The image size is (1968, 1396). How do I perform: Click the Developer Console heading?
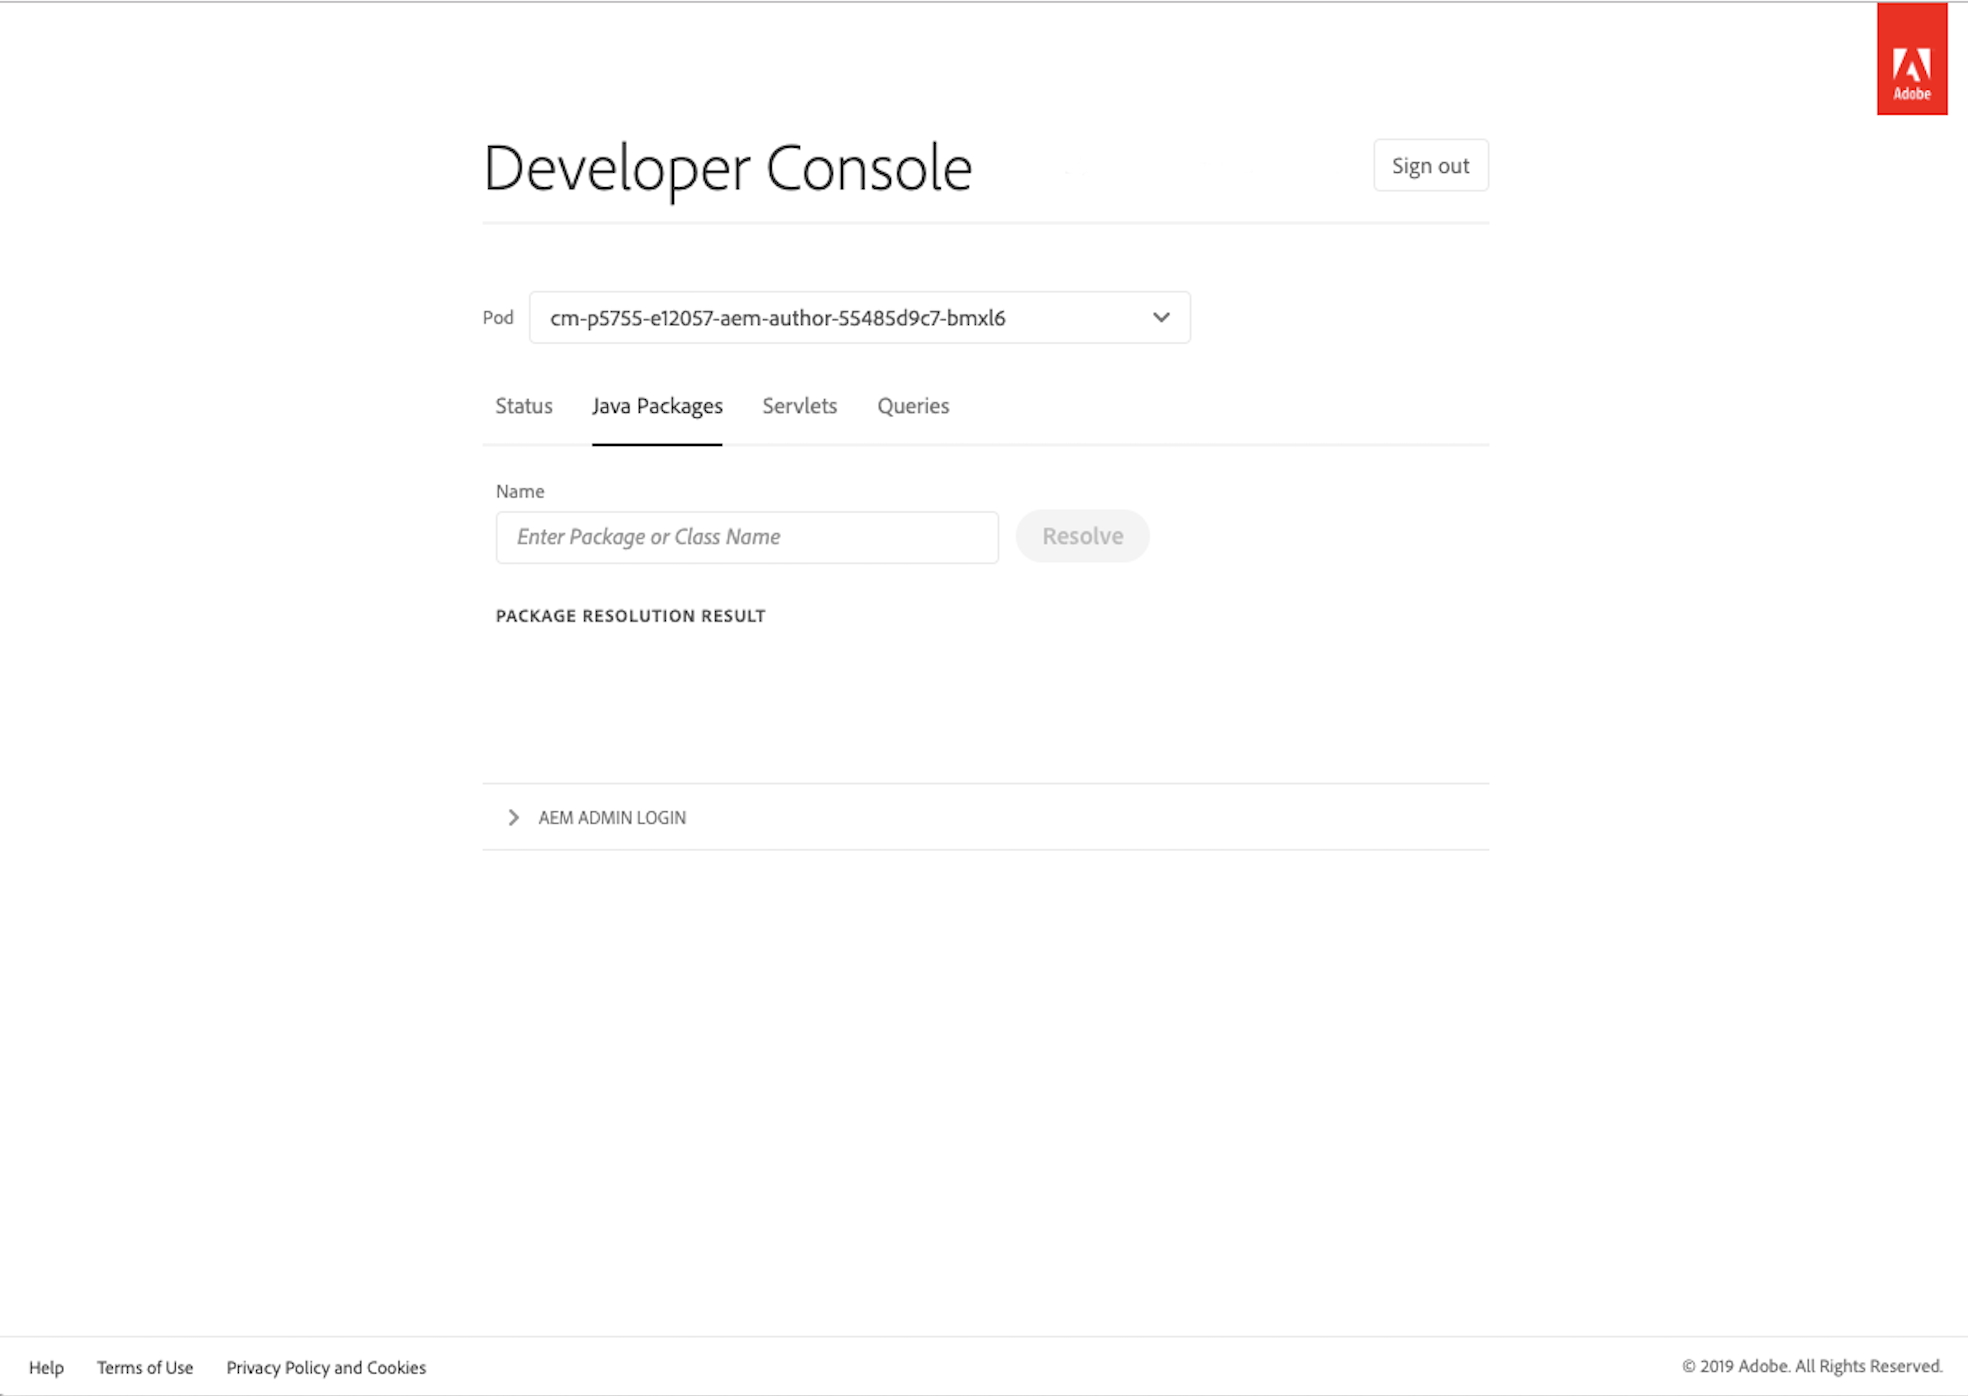point(727,168)
